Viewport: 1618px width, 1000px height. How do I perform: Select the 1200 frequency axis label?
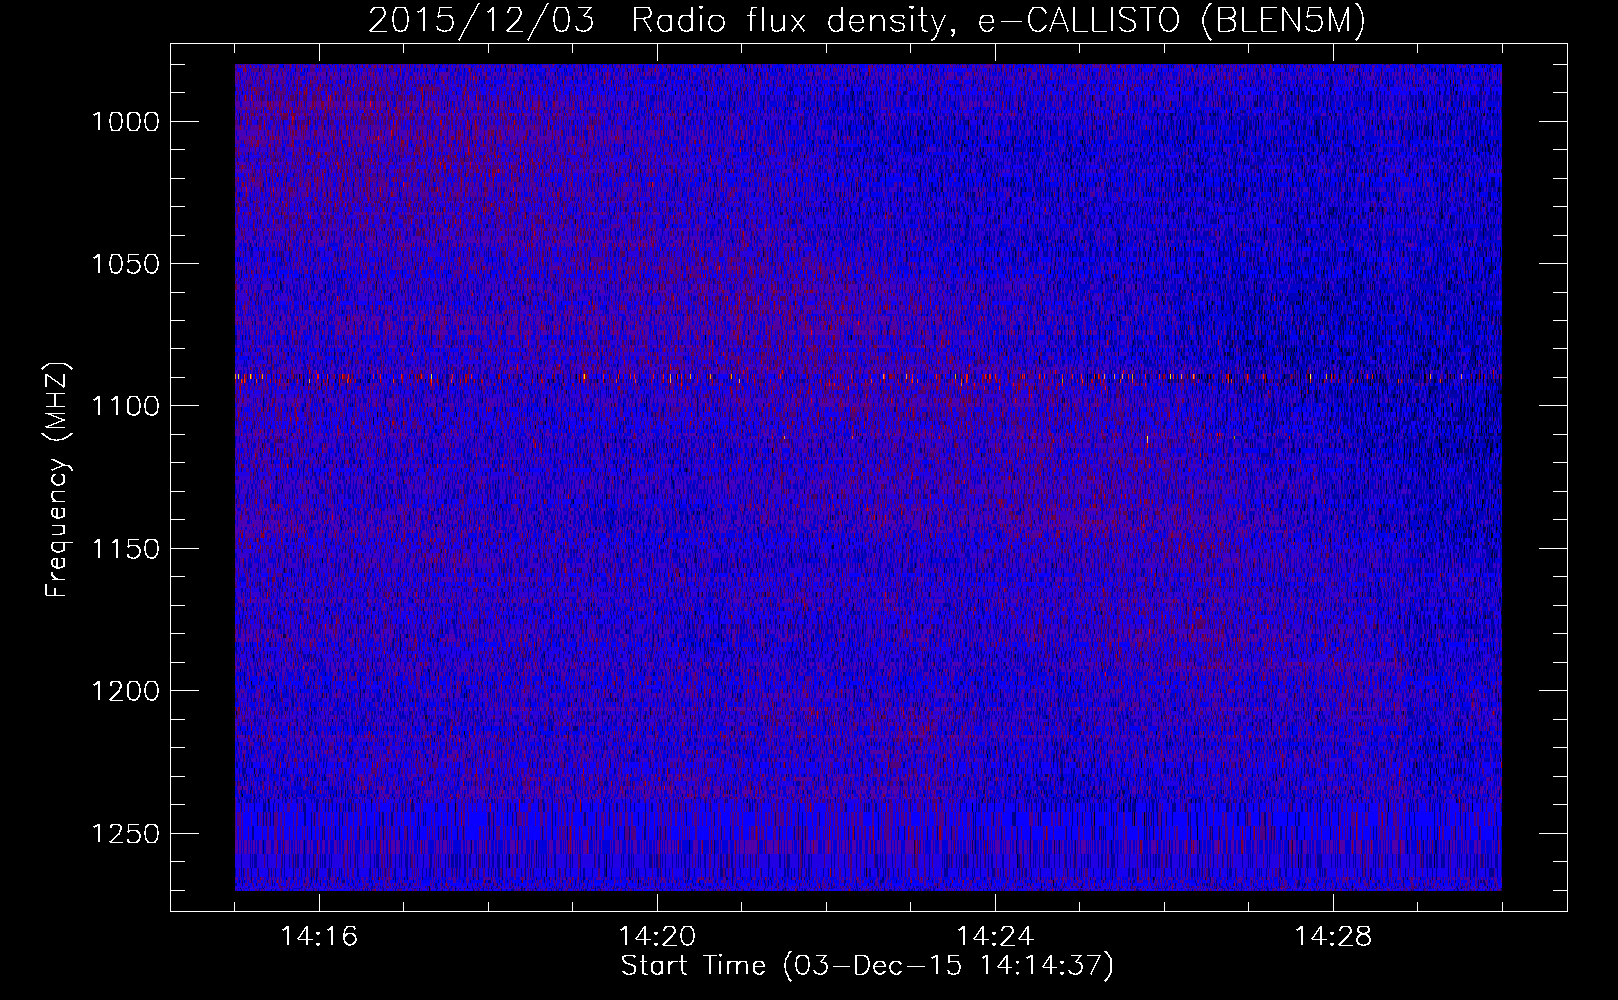(125, 691)
